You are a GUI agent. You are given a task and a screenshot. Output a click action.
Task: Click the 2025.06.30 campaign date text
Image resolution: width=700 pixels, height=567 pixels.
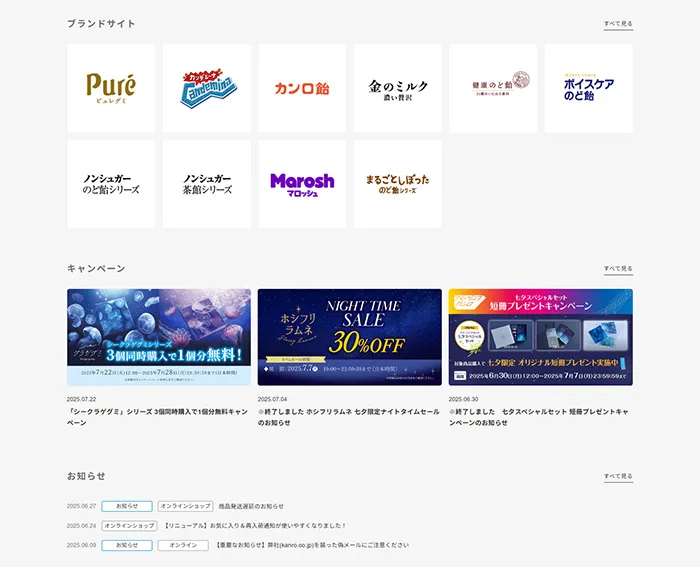point(463,399)
